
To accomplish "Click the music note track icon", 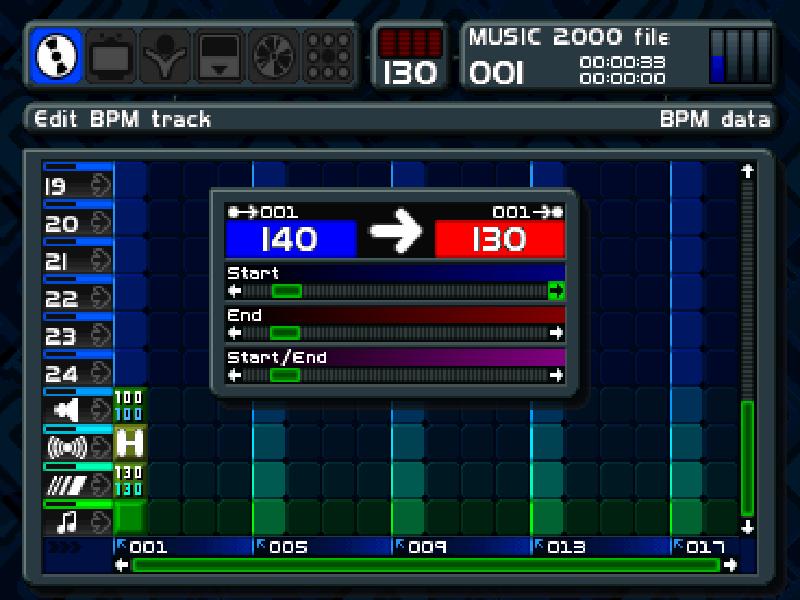I will click(x=67, y=522).
